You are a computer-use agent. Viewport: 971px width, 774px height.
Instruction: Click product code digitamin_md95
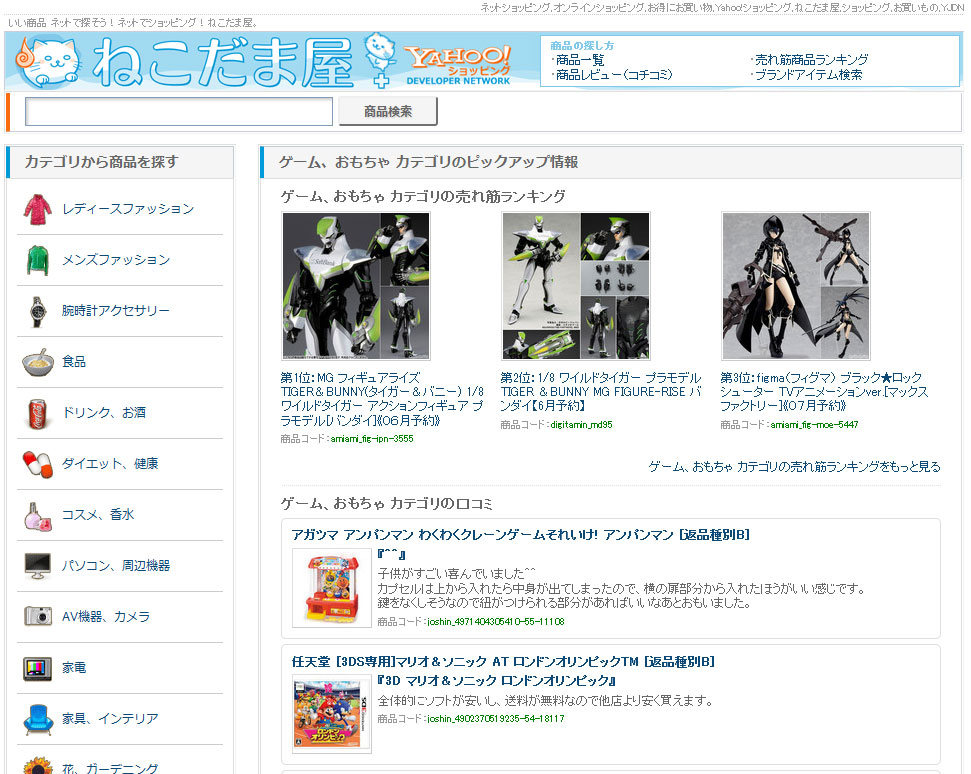tap(581, 425)
